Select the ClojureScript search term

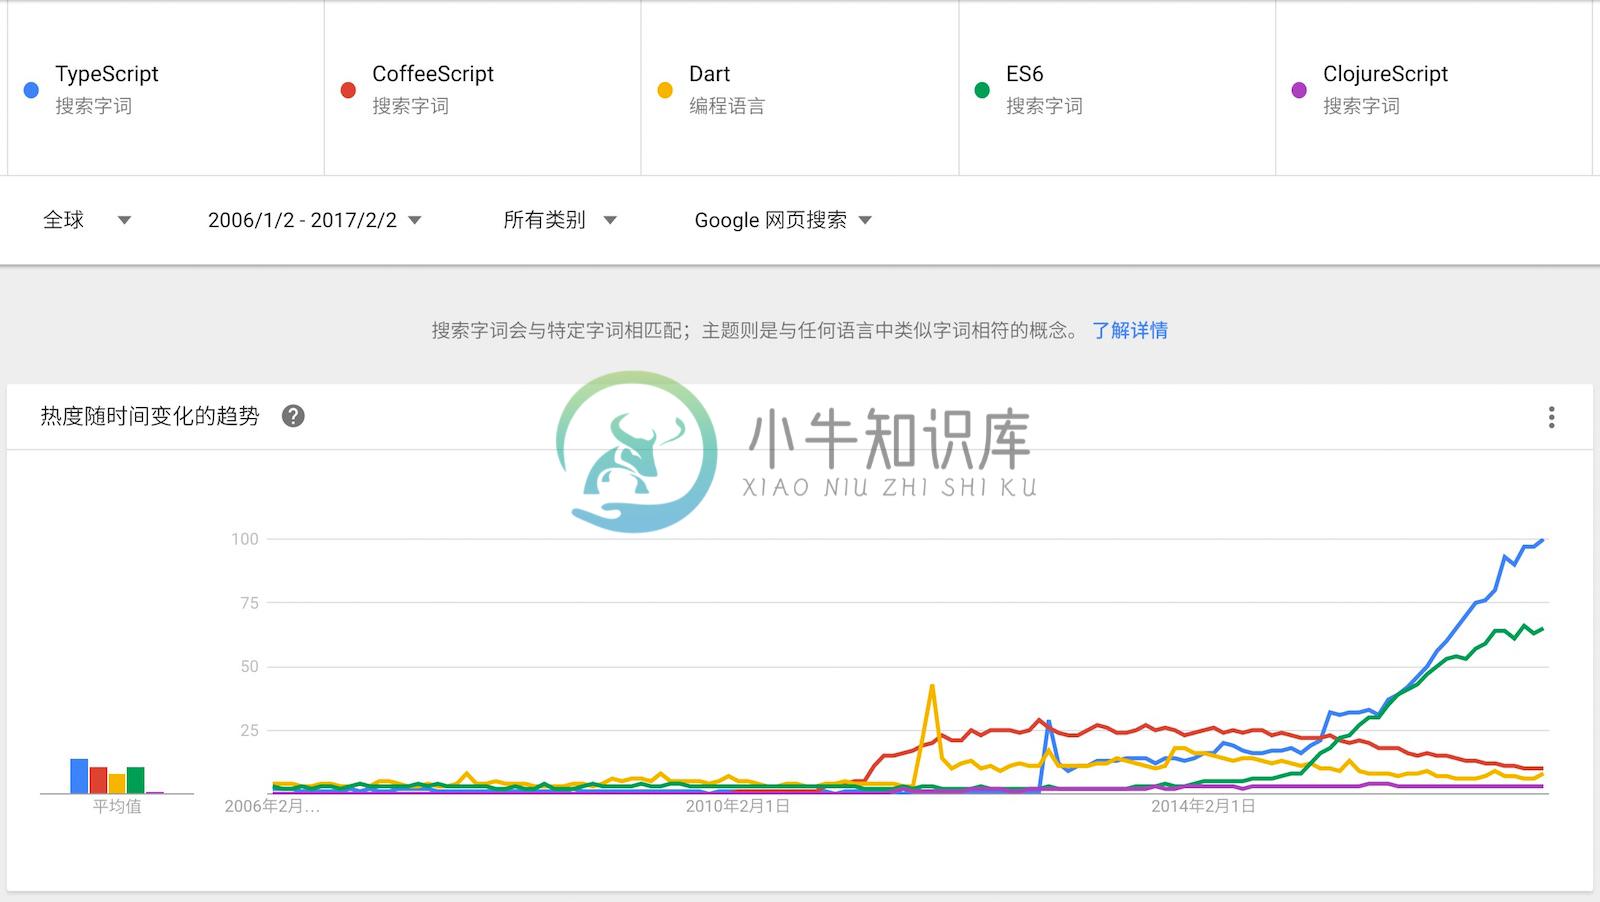point(1434,88)
